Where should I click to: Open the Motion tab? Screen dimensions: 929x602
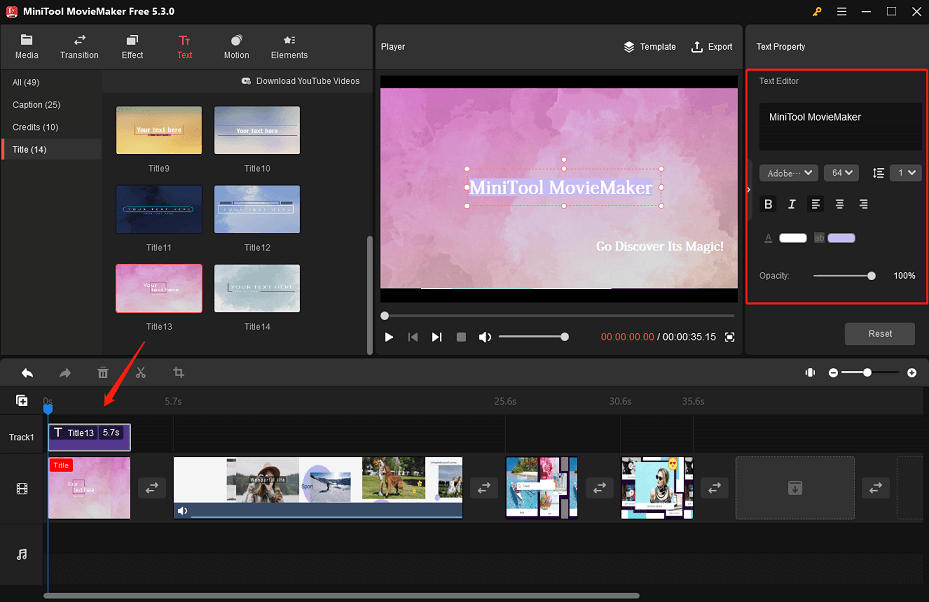pos(236,47)
